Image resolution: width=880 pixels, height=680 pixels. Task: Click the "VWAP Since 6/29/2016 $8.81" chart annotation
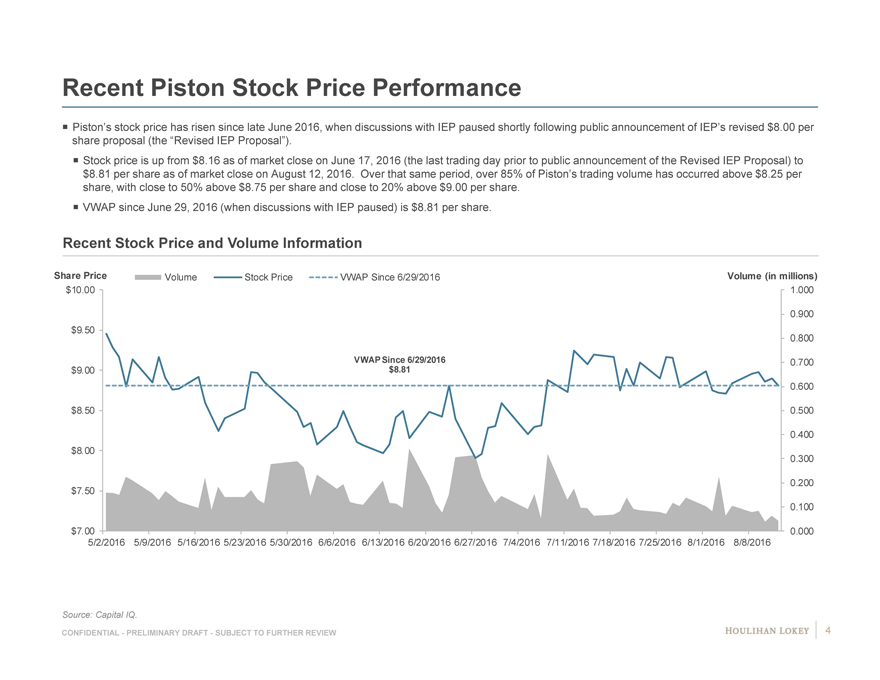pos(400,365)
